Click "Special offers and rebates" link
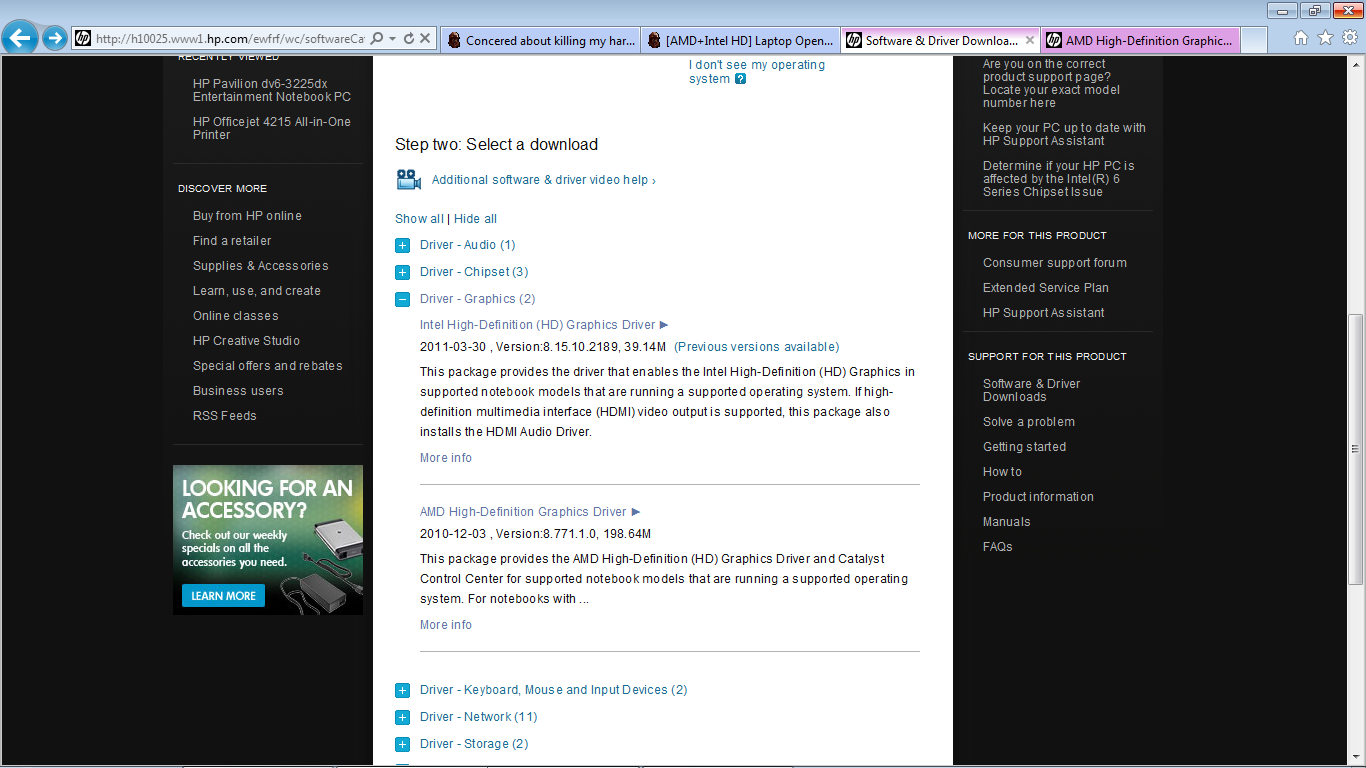Image resolution: width=1366 pixels, height=768 pixels. pyautogui.click(x=268, y=366)
